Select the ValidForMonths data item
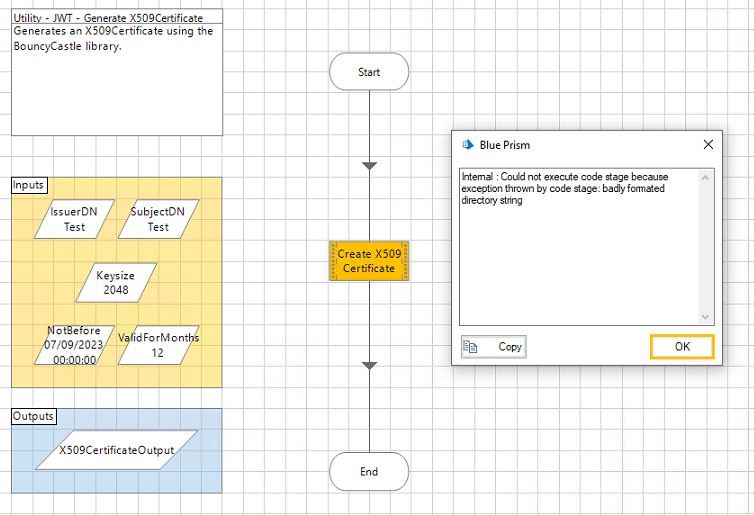Image resolution: width=754 pixels, height=515 pixels. tap(158, 345)
